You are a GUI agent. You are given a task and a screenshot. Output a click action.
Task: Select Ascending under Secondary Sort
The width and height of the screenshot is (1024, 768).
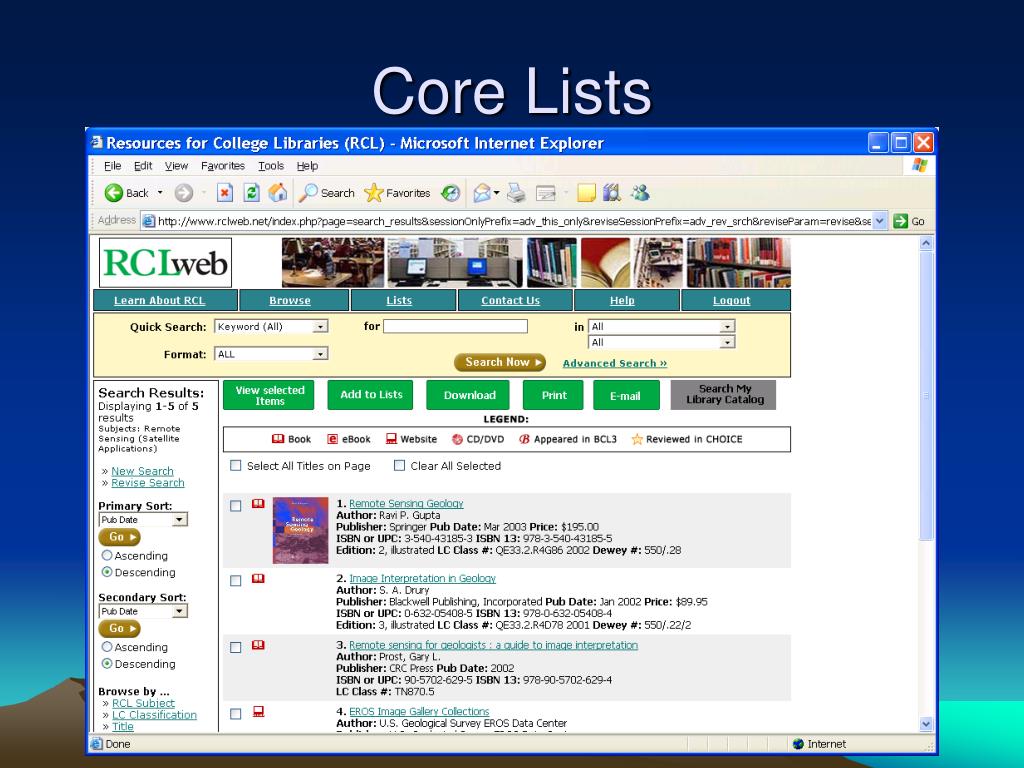(107, 647)
